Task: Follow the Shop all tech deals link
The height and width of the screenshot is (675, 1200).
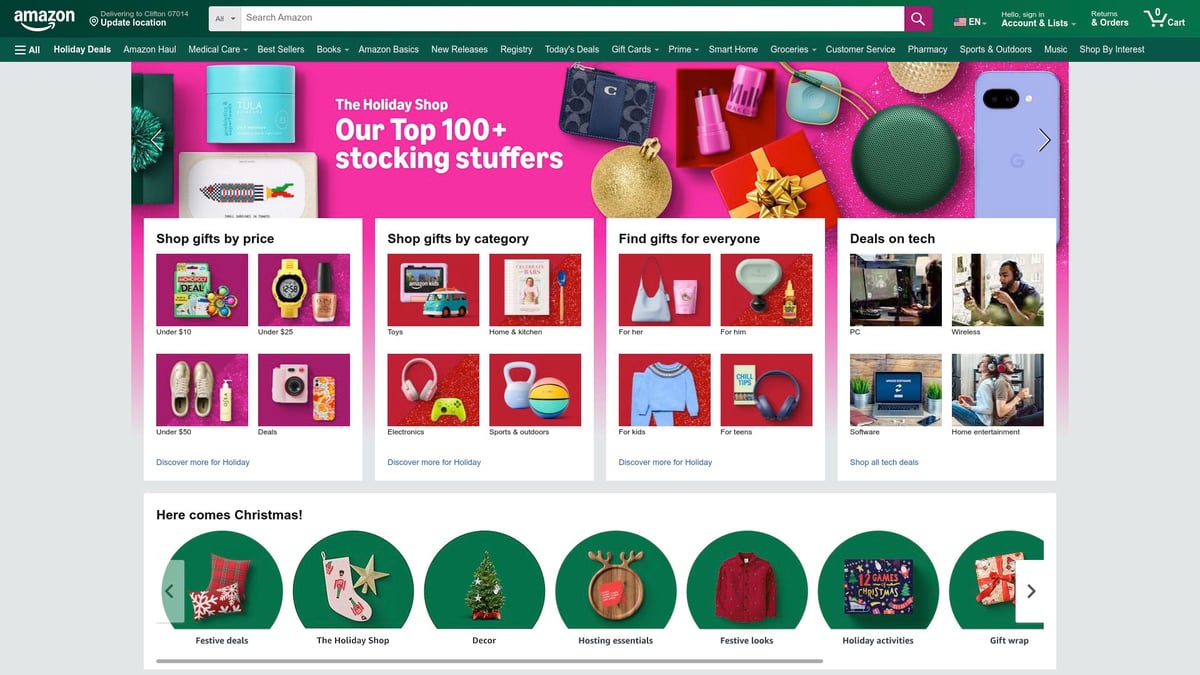Action: coord(884,462)
